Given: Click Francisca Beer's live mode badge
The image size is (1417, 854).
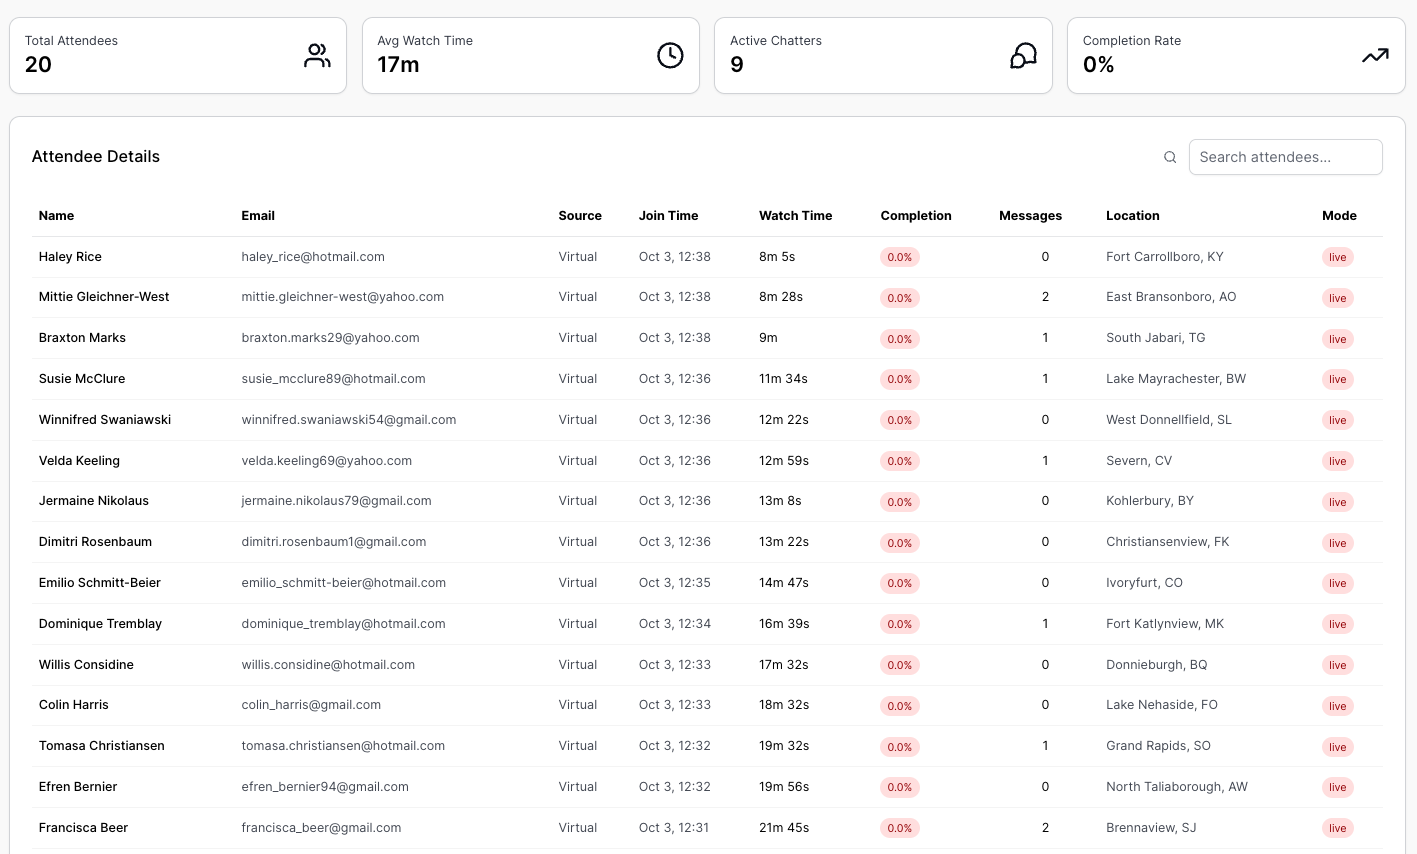Looking at the screenshot, I should click(x=1337, y=828).
